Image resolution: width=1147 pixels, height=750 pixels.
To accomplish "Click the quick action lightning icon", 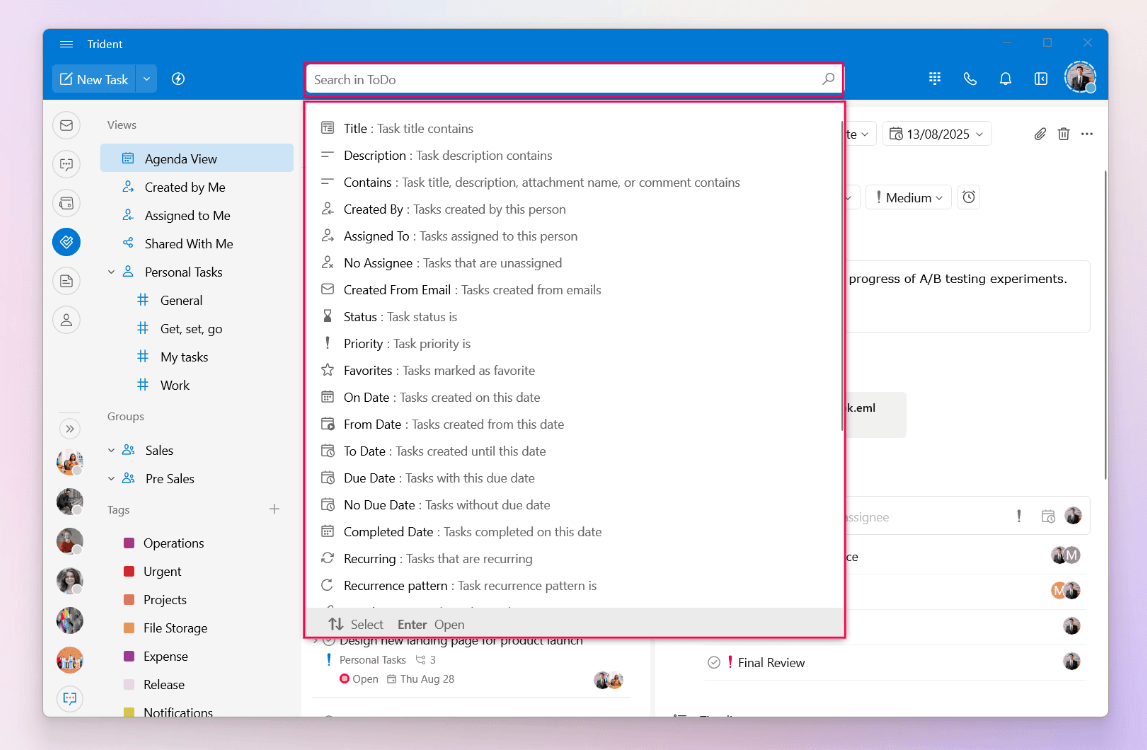I will [178, 79].
